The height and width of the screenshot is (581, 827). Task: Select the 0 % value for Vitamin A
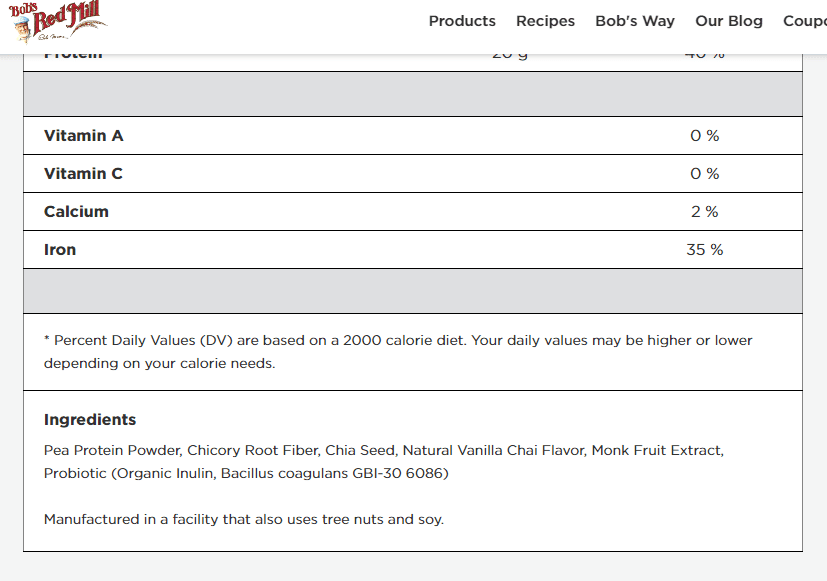coord(704,136)
